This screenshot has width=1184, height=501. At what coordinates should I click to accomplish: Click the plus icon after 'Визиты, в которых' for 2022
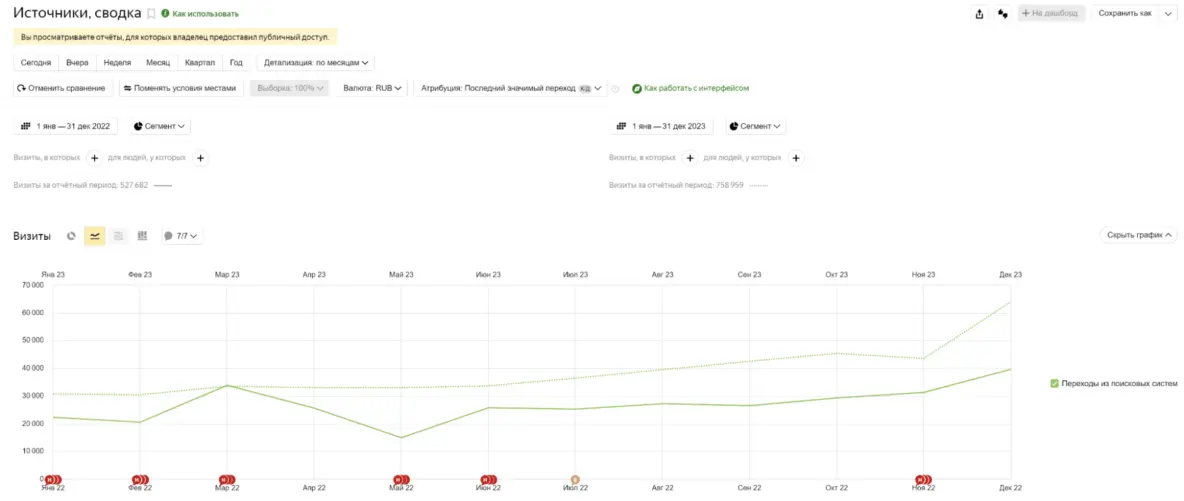94,158
